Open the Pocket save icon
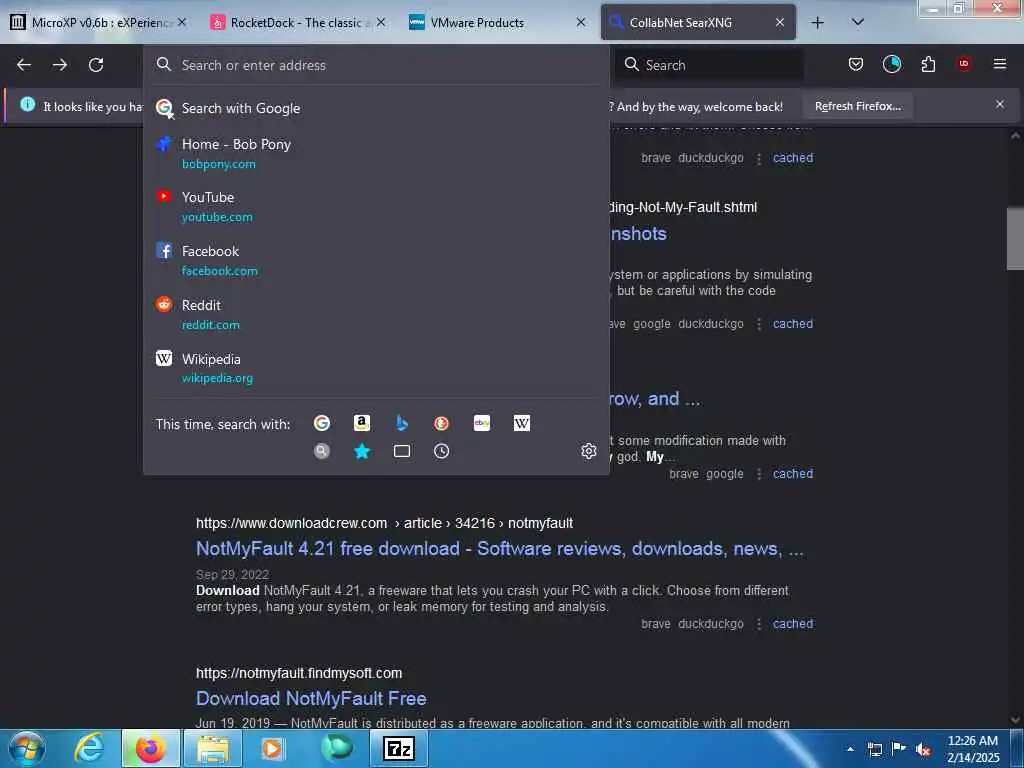Image resolution: width=1024 pixels, height=768 pixels. (x=856, y=64)
